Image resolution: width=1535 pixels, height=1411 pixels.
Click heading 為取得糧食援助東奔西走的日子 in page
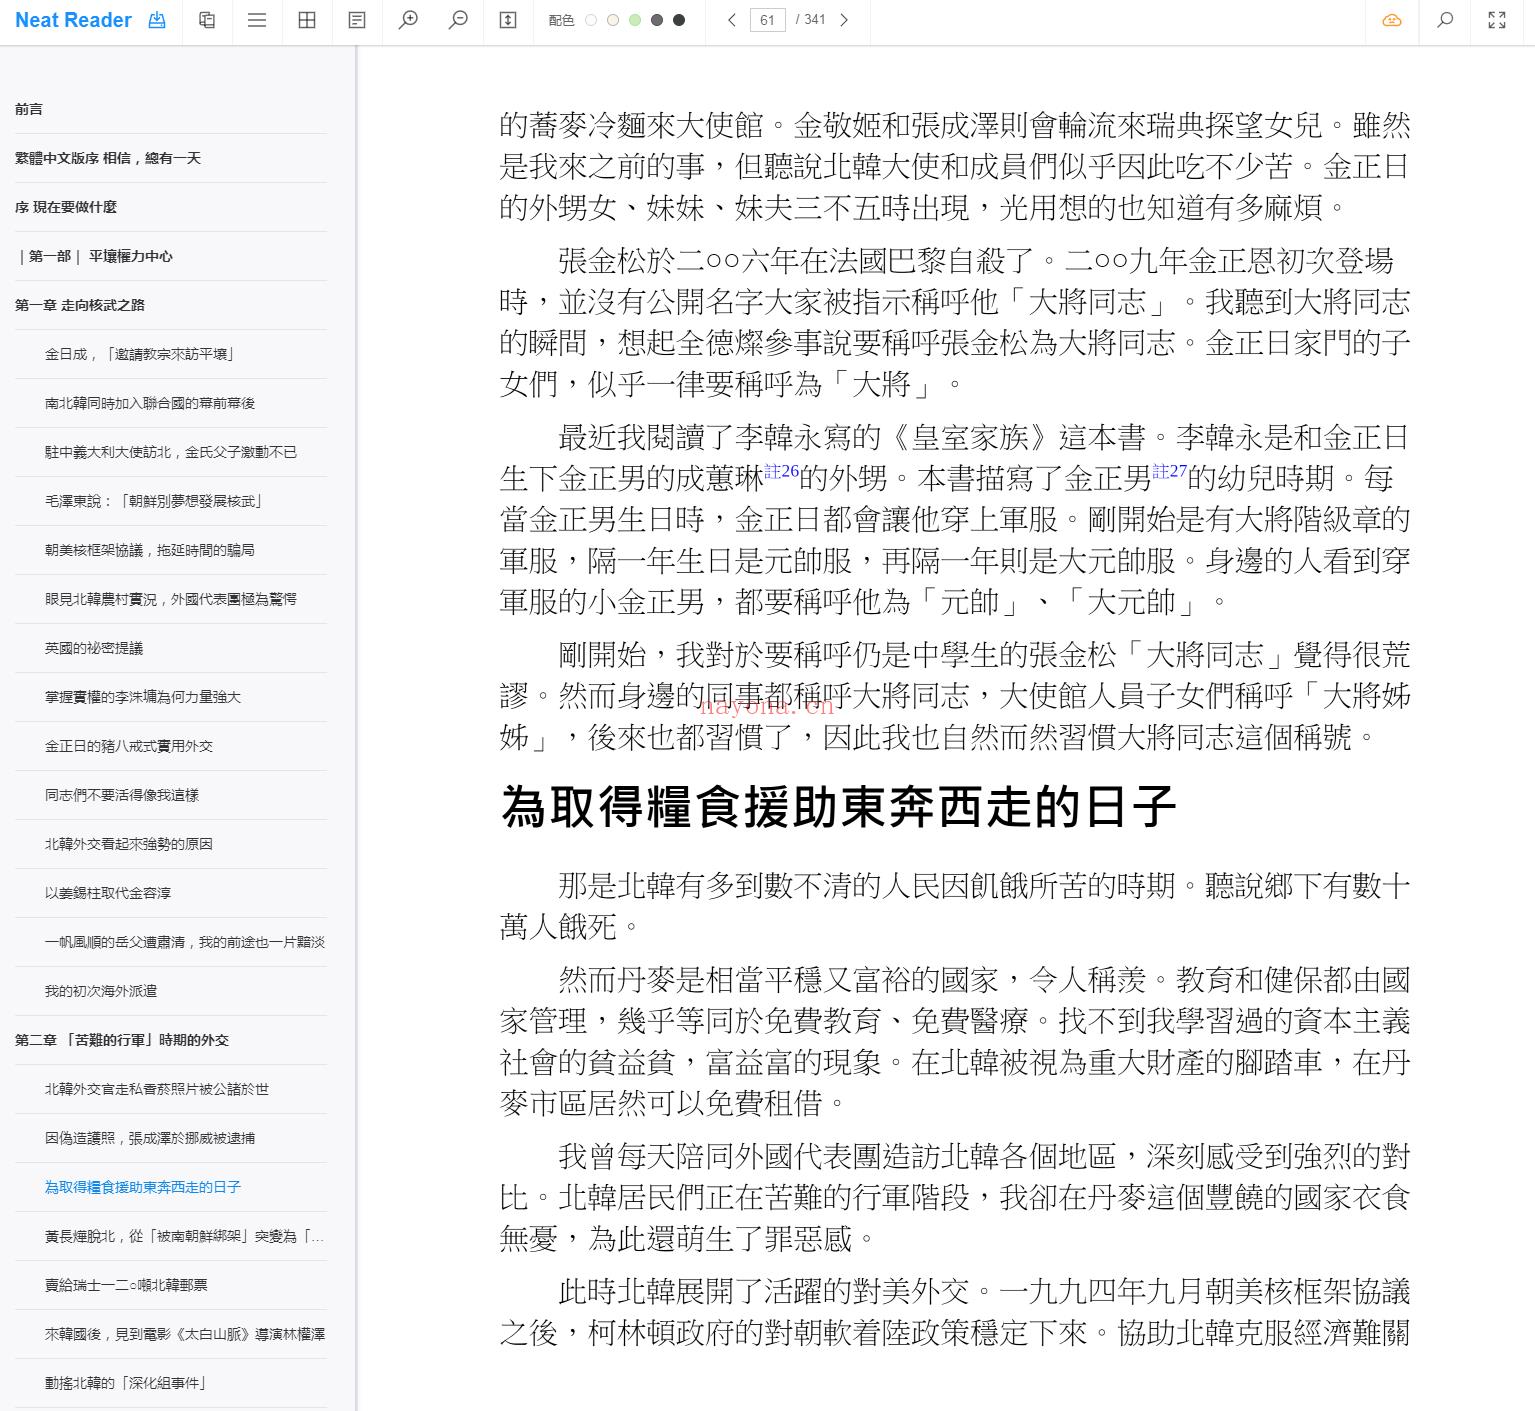click(838, 807)
